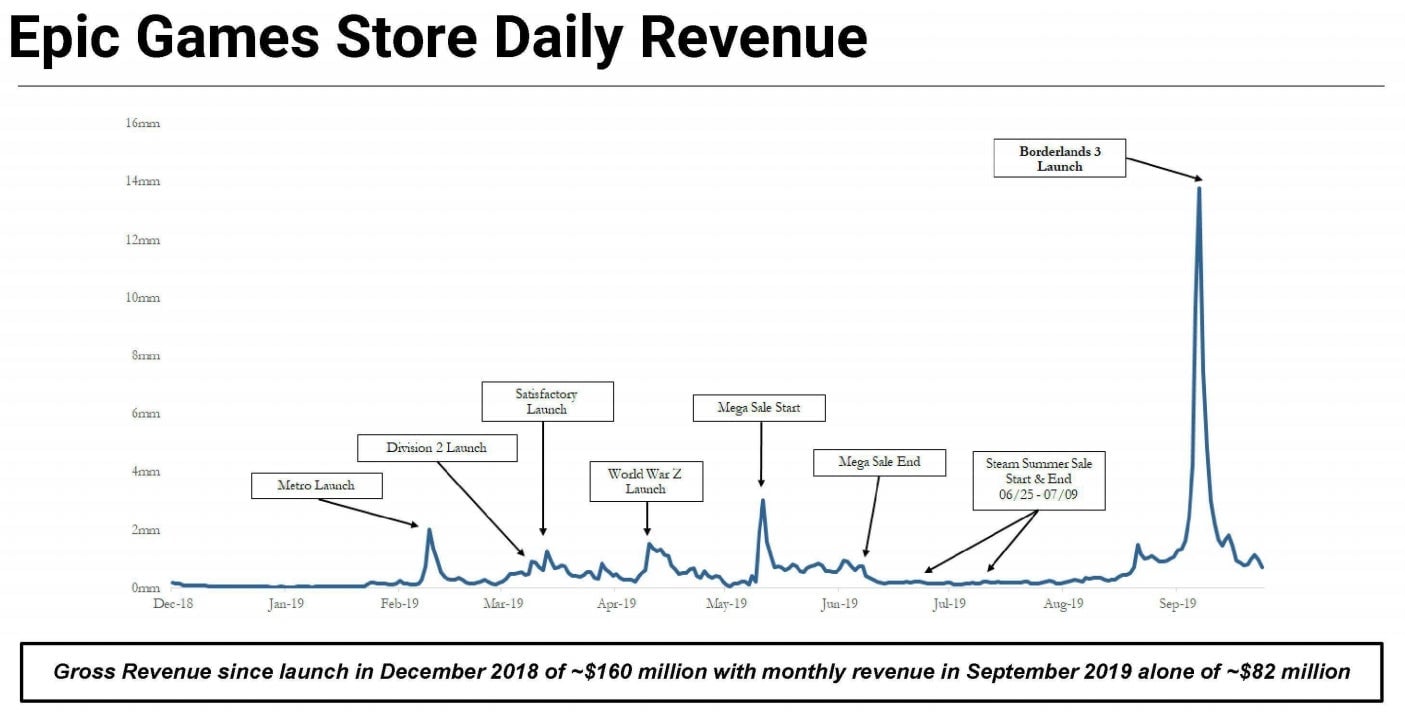
Task: Select the Gross Revenue summary text box
Action: pyautogui.click(x=701, y=672)
